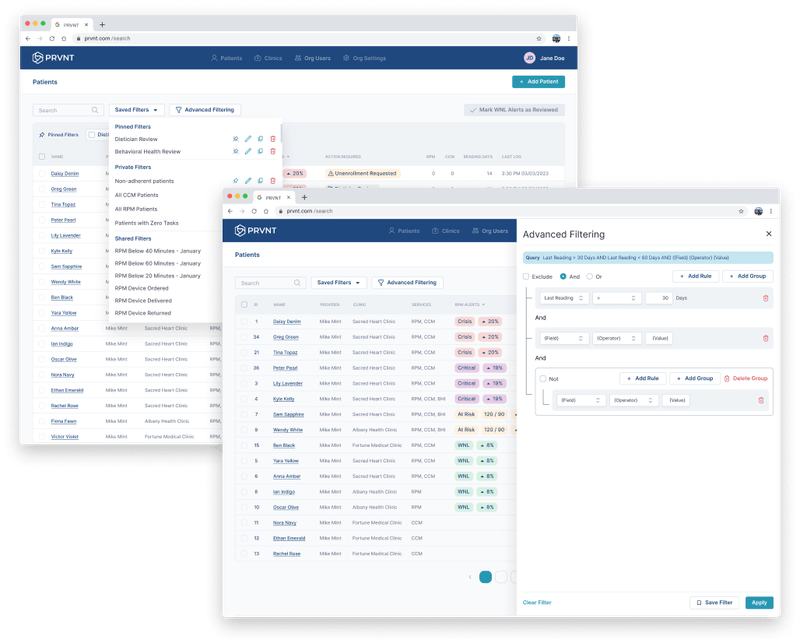Click the search magnifier in front window

(x=297, y=283)
